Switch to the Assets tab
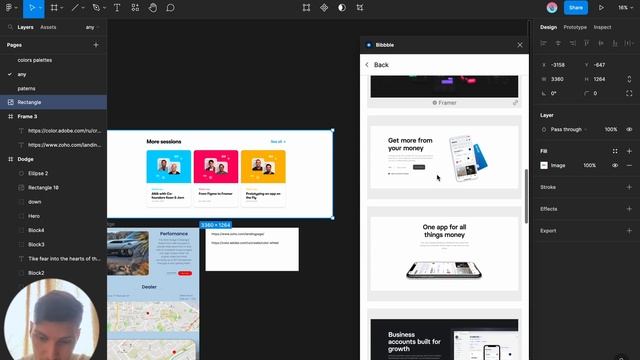The width and height of the screenshot is (640, 360). (x=48, y=27)
